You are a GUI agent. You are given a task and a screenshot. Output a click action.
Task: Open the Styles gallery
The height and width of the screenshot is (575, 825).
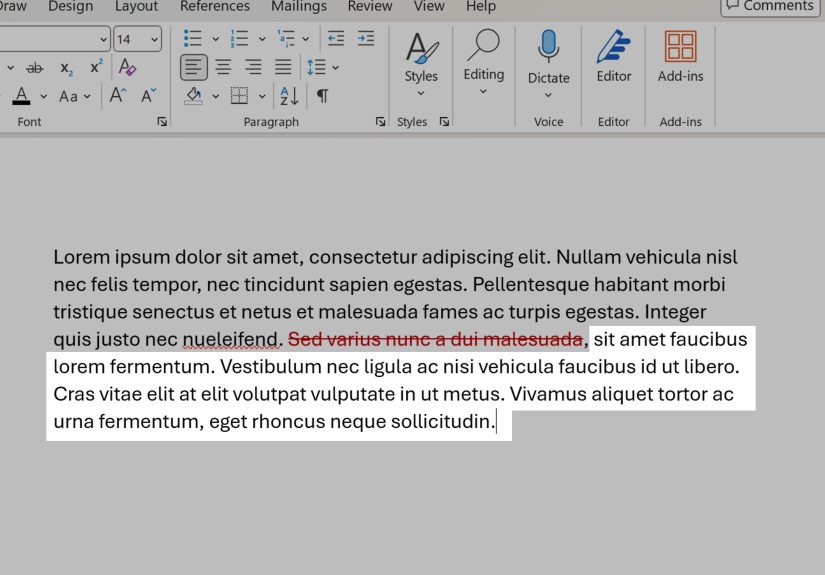[x=421, y=64]
